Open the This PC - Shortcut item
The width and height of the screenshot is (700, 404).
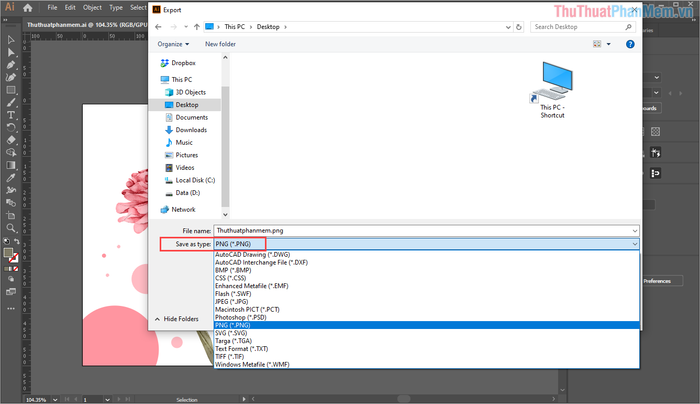tap(552, 90)
